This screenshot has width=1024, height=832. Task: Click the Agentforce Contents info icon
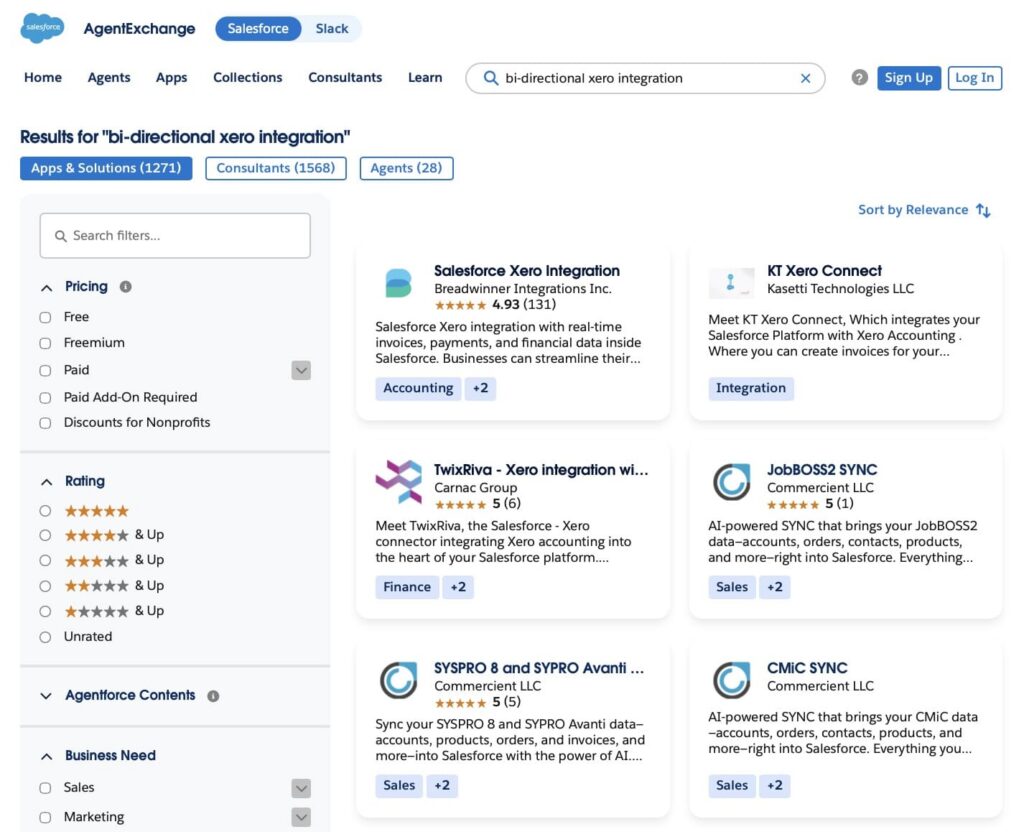pyautogui.click(x=213, y=696)
